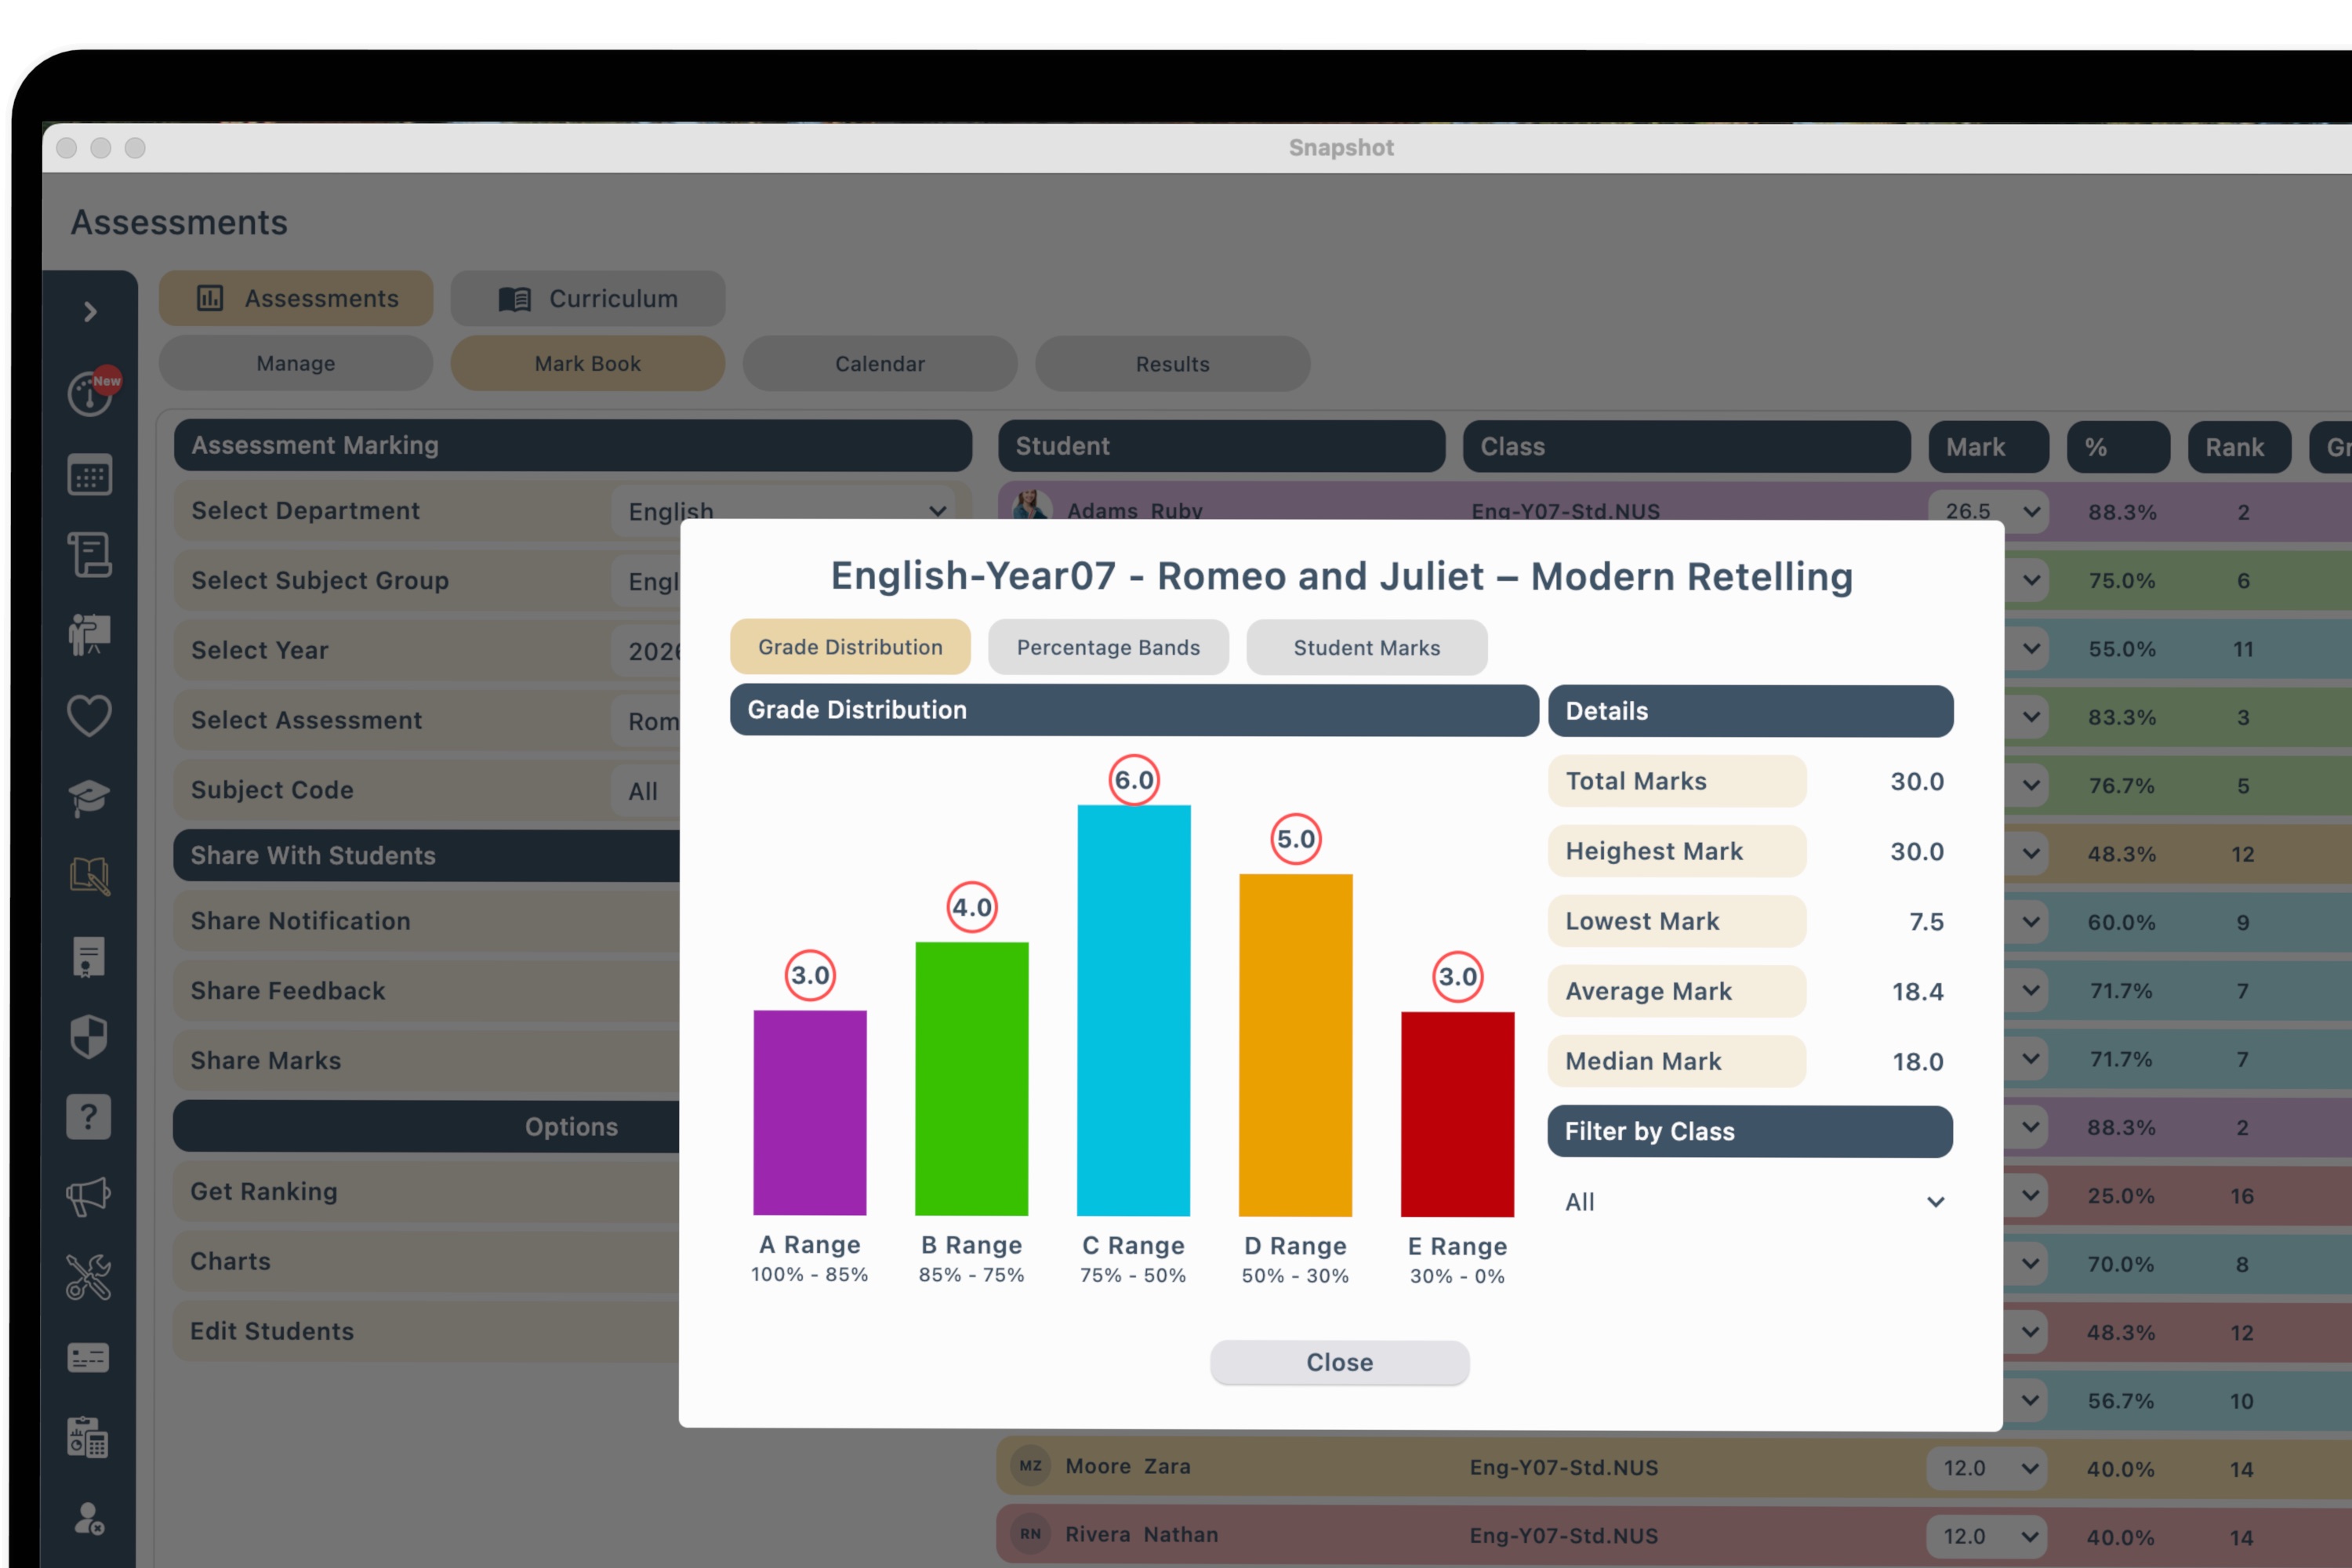The width and height of the screenshot is (2352, 1568).
Task: Click the Share Feedback row
Action: tap(426, 991)
